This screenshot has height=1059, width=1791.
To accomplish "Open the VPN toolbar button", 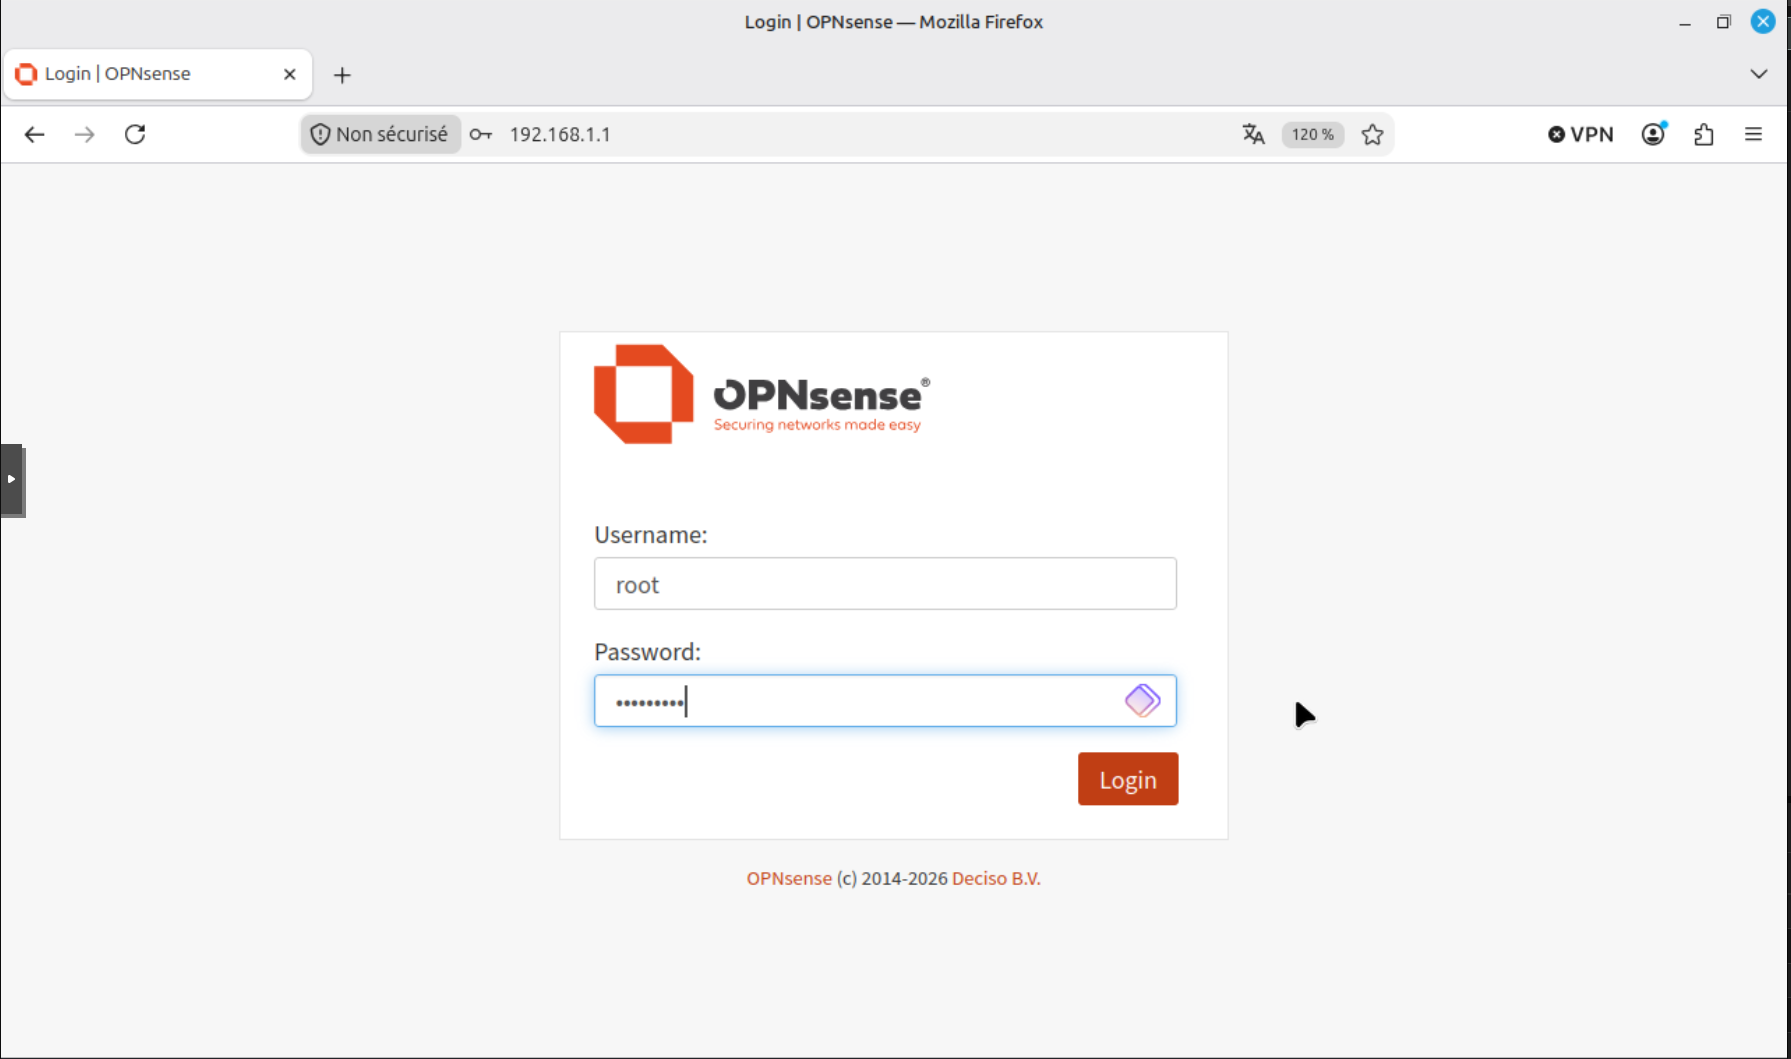I will click(x=1581, y=134).
